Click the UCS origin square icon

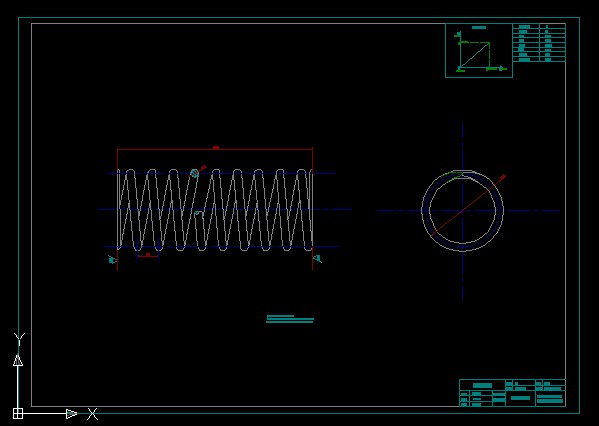[18, 413]
